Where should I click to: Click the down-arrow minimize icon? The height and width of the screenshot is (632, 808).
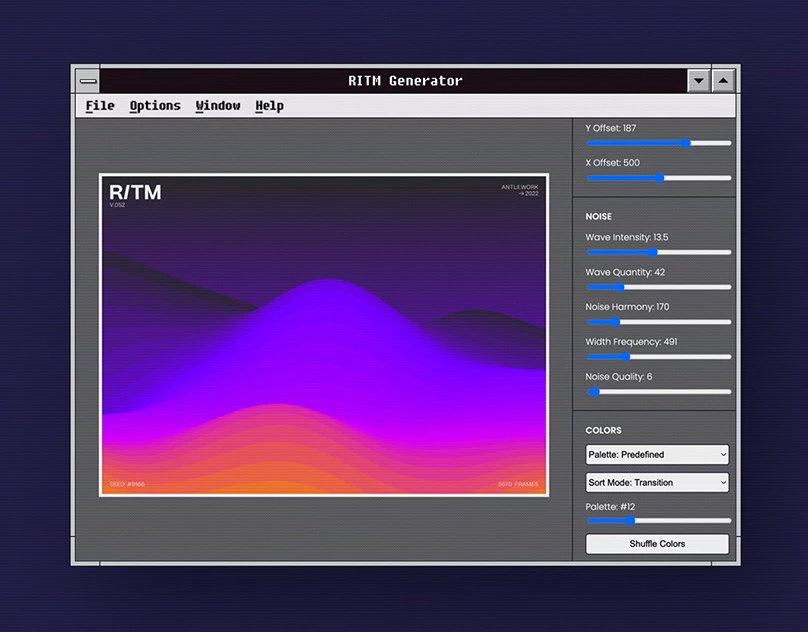pyautogui.click(x=699, y=81)
